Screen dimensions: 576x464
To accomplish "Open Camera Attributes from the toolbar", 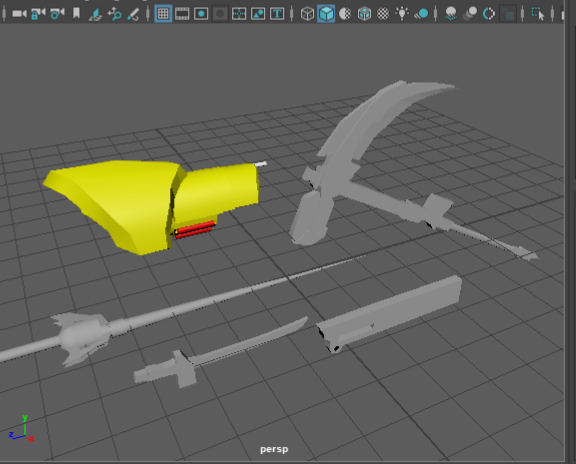I will [57, 14].
